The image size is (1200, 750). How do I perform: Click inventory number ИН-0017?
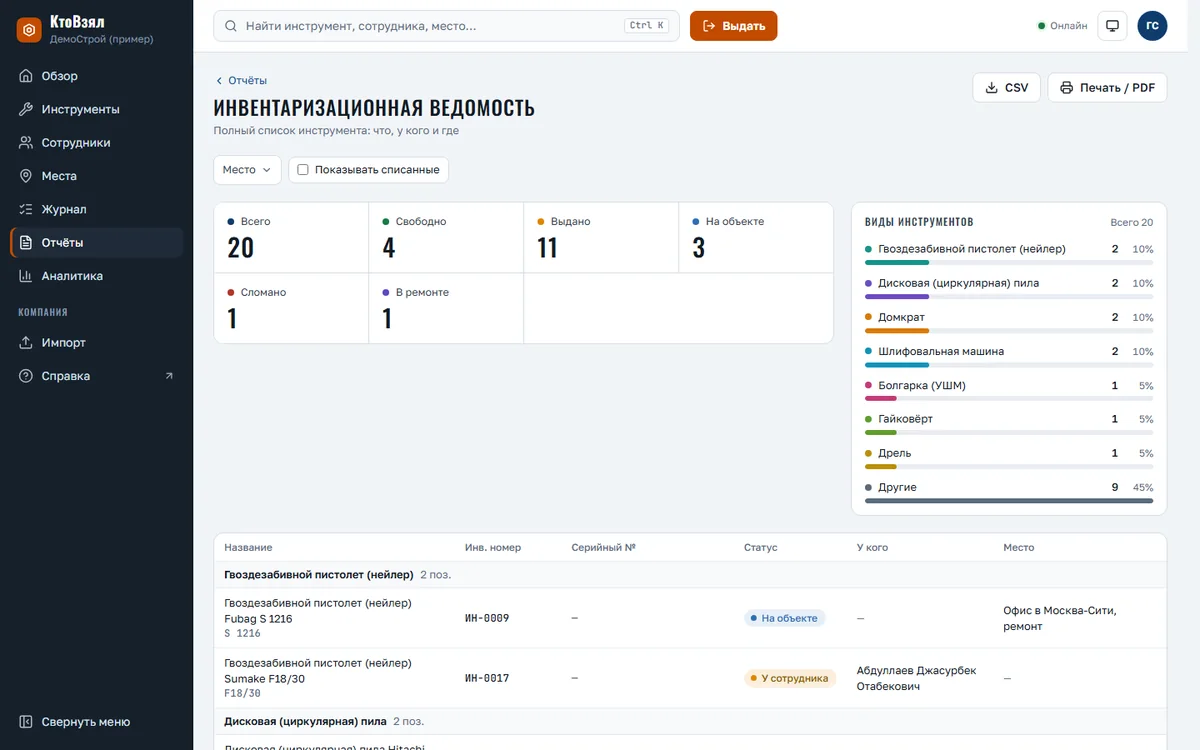pos(487,678)
